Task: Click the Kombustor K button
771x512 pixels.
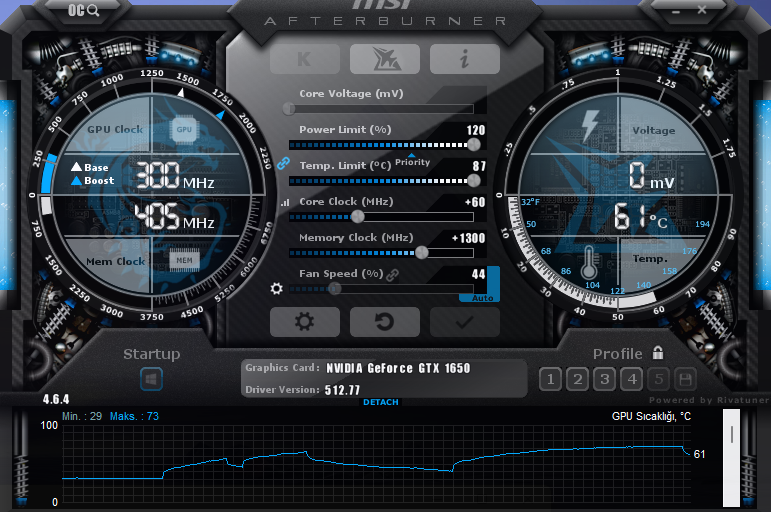Action: [x=305, y=59]
